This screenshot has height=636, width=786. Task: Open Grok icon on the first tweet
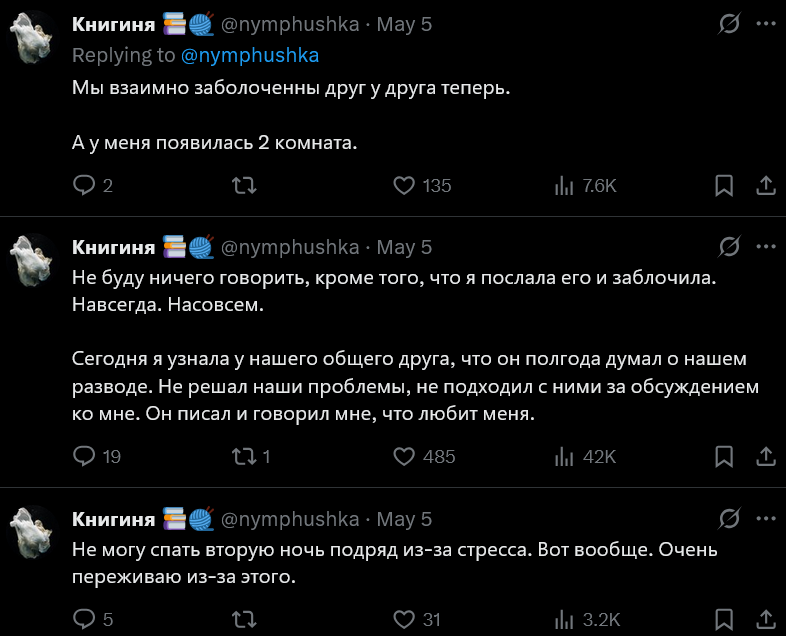coord(730,24)
